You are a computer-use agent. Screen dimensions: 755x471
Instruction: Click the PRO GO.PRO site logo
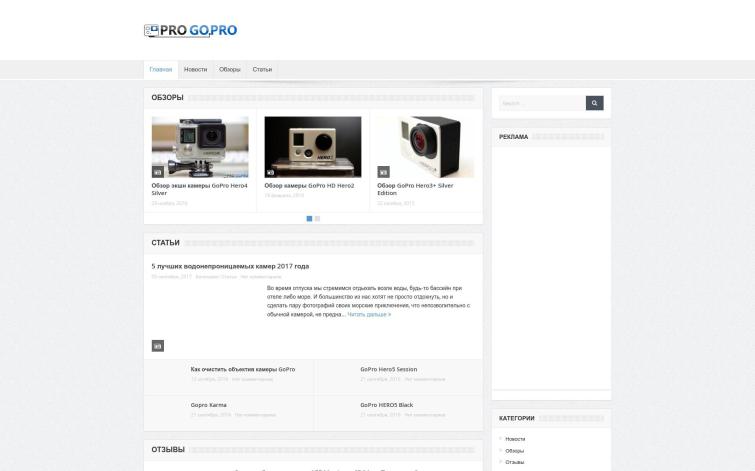[x=191, y=30]
